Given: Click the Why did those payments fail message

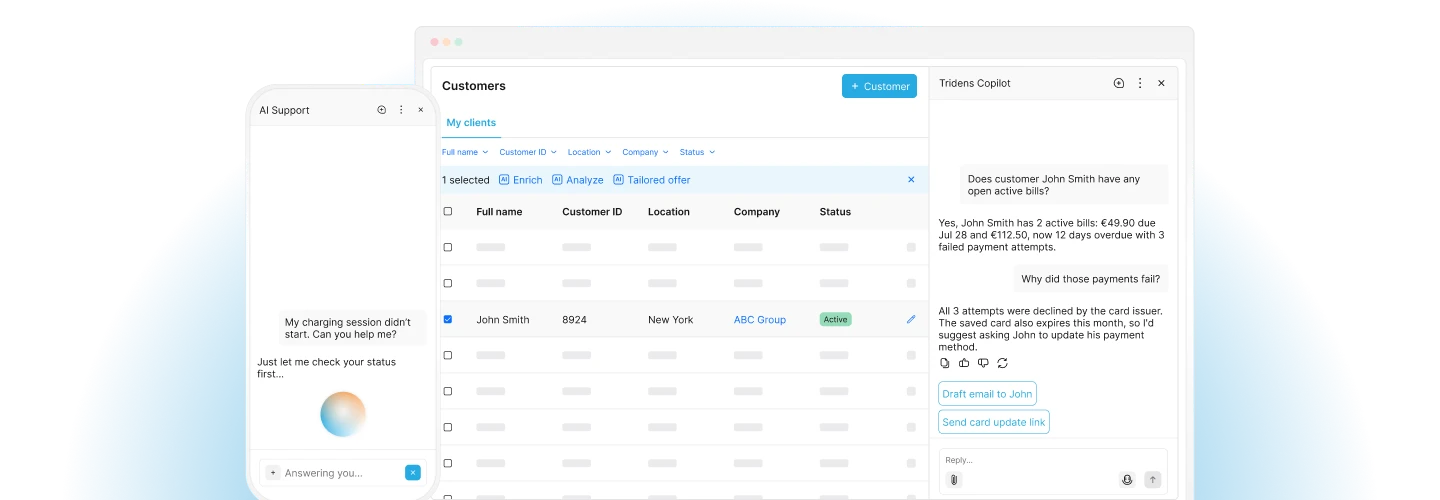Looking at the screenshot, I should (1091, 279).
